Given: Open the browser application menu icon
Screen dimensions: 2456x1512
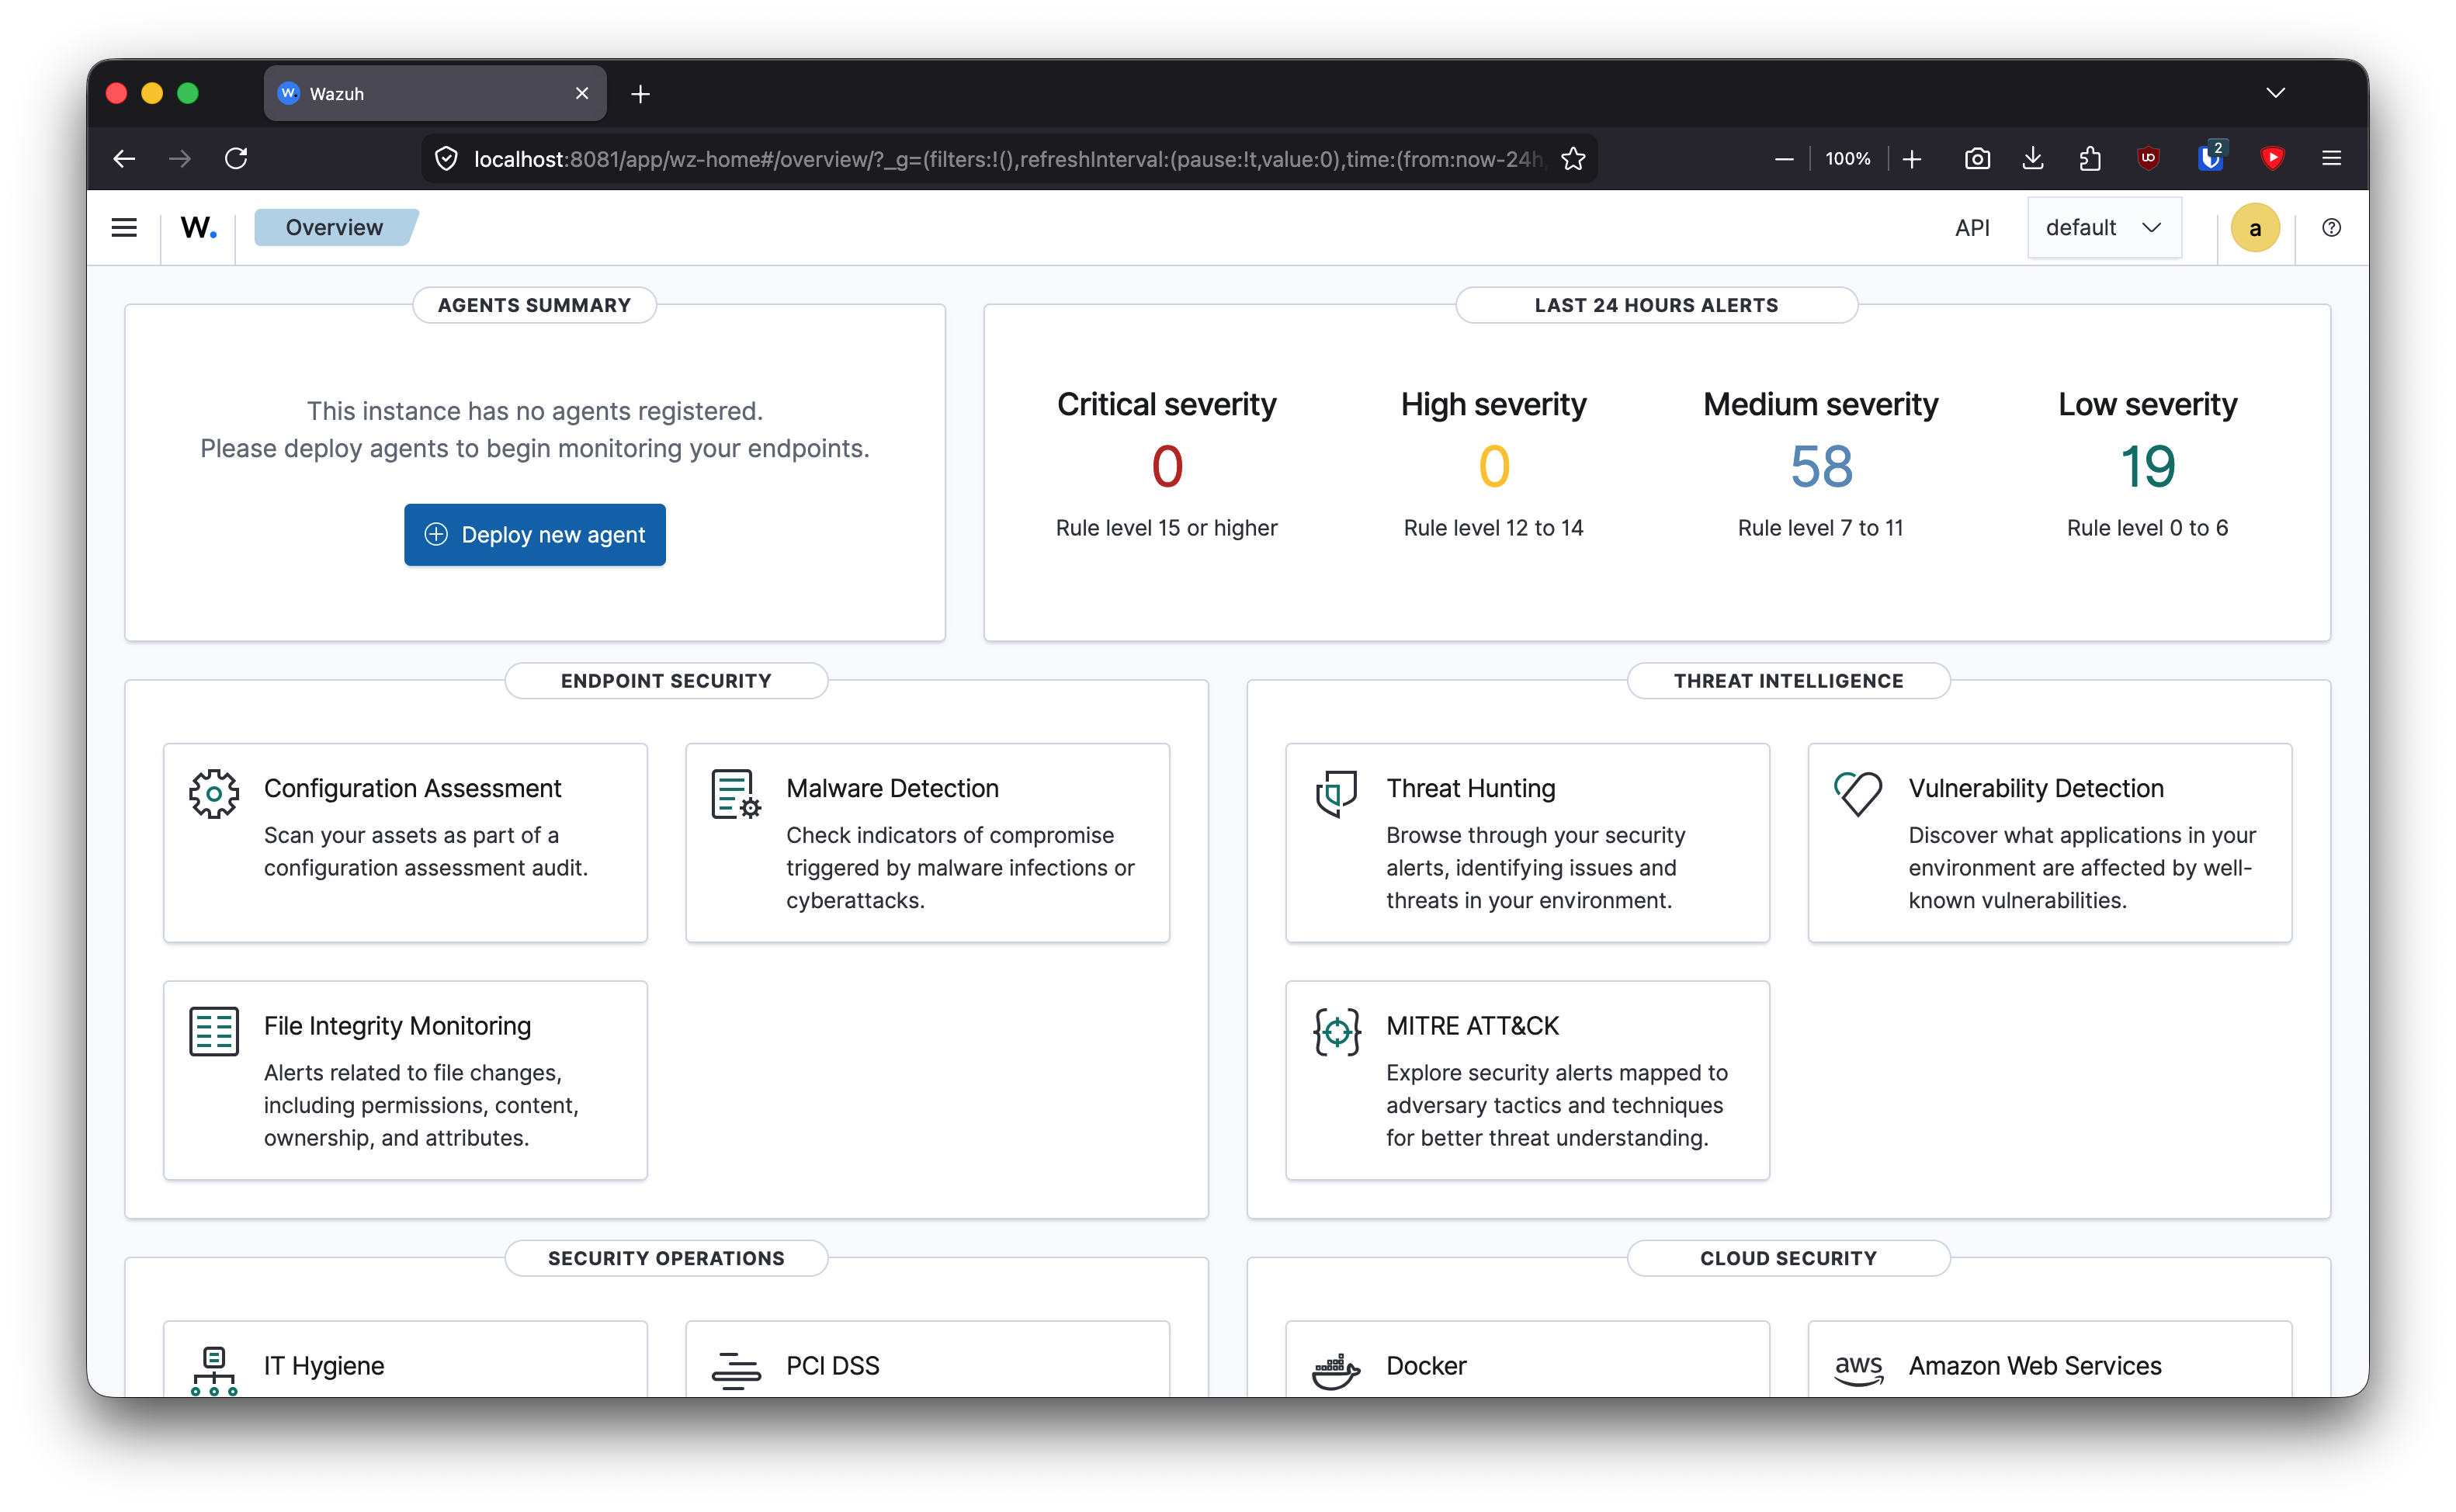Looking at the screenshot, I should pos(2331,158).
